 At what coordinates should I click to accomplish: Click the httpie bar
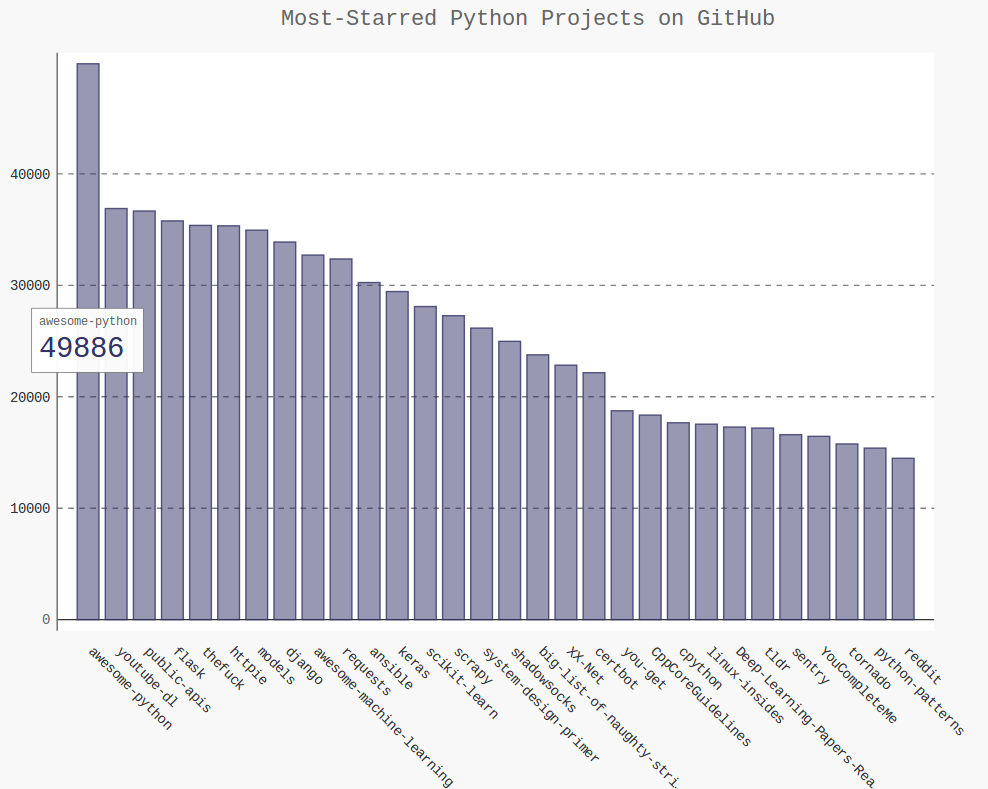click(229, 422)
